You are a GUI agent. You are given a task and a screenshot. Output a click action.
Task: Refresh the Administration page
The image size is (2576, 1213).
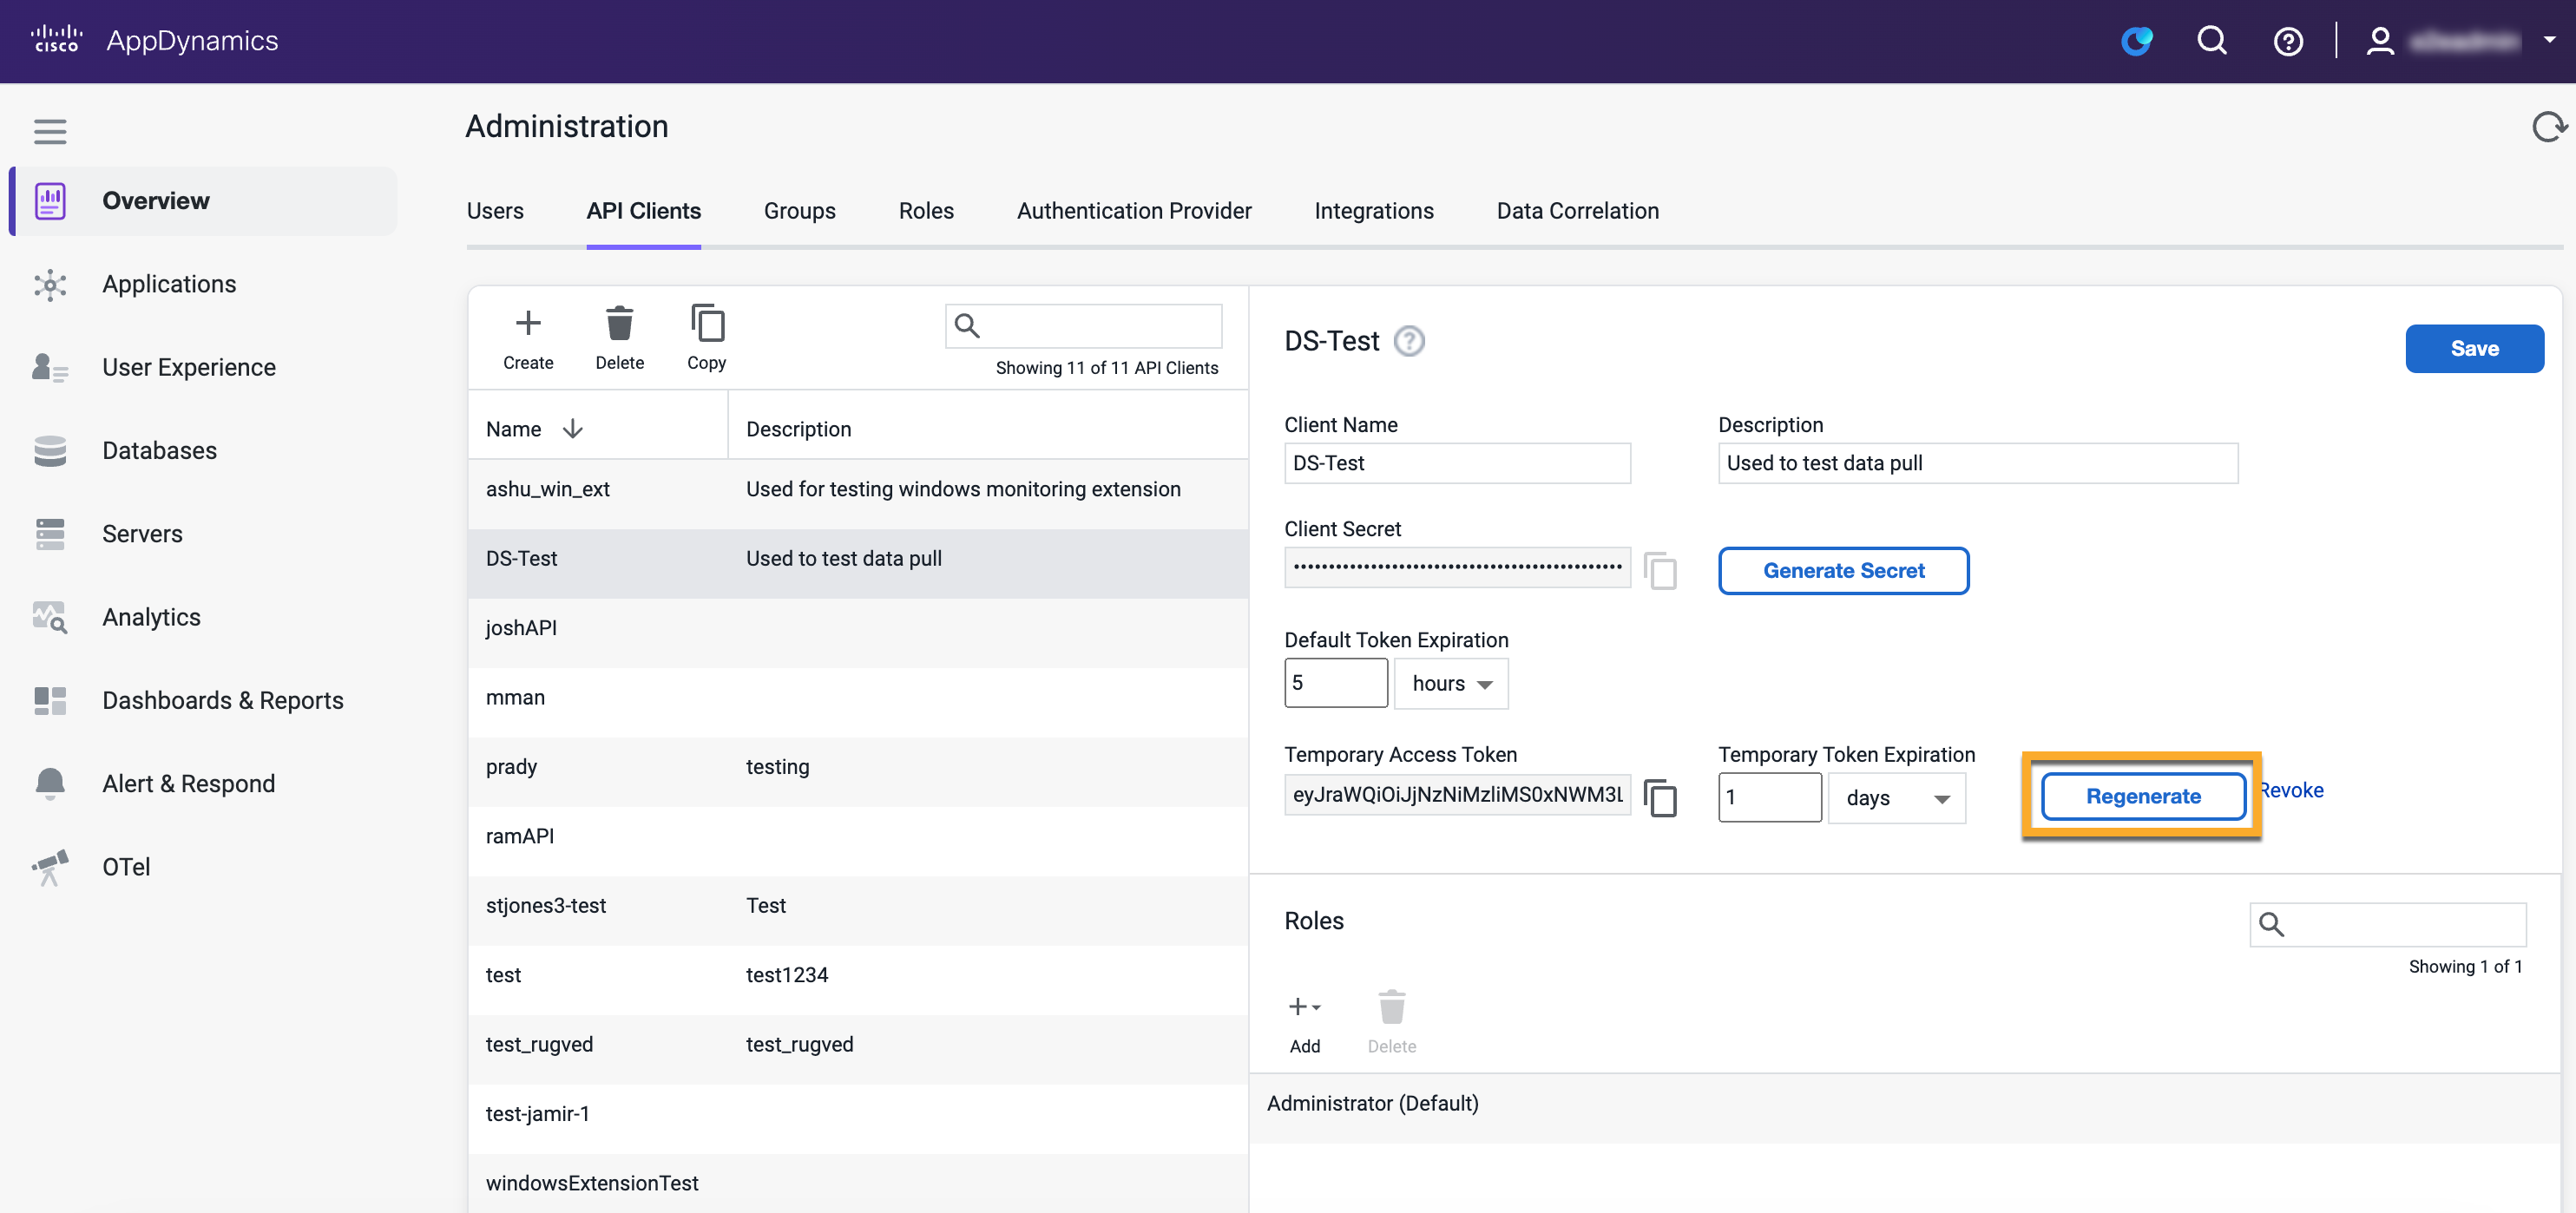2548,127
